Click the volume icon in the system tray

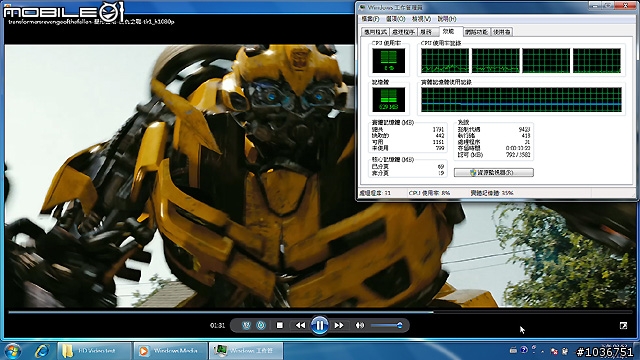[x=565, y=351]
